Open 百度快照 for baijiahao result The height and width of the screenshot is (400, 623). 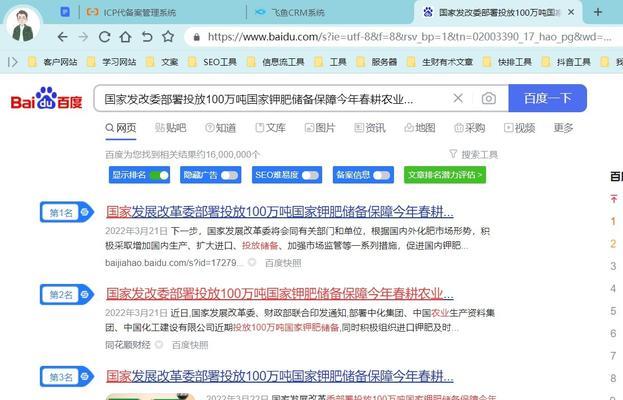tap(283, 263)
